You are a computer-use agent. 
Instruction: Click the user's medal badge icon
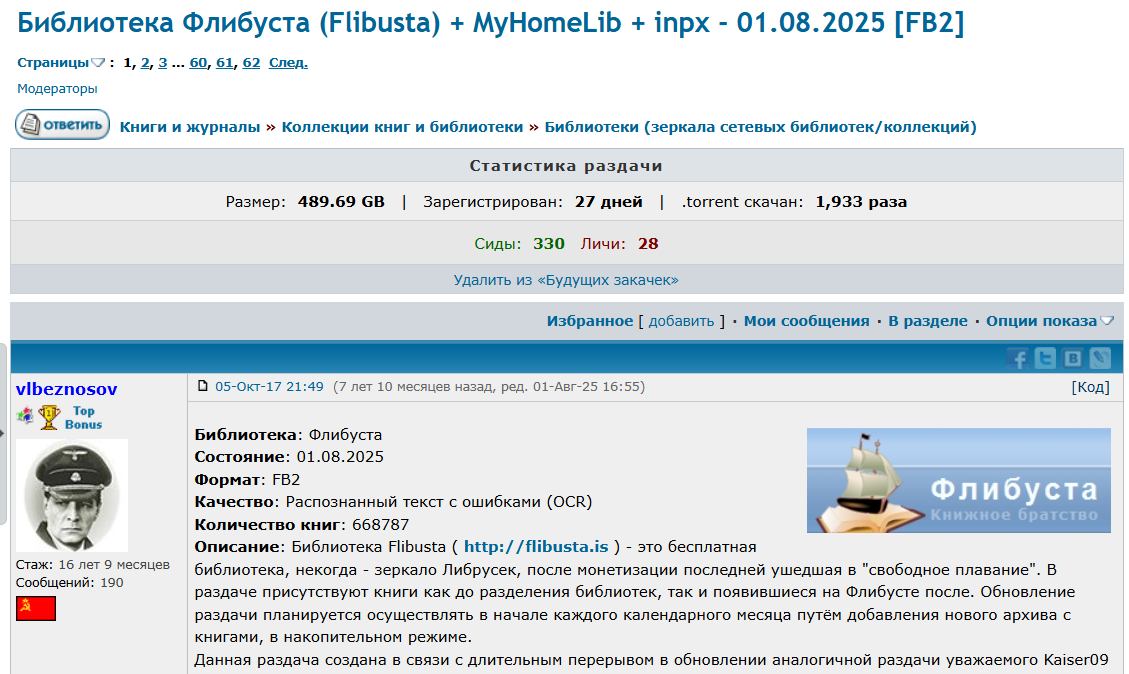pos(25,415)
